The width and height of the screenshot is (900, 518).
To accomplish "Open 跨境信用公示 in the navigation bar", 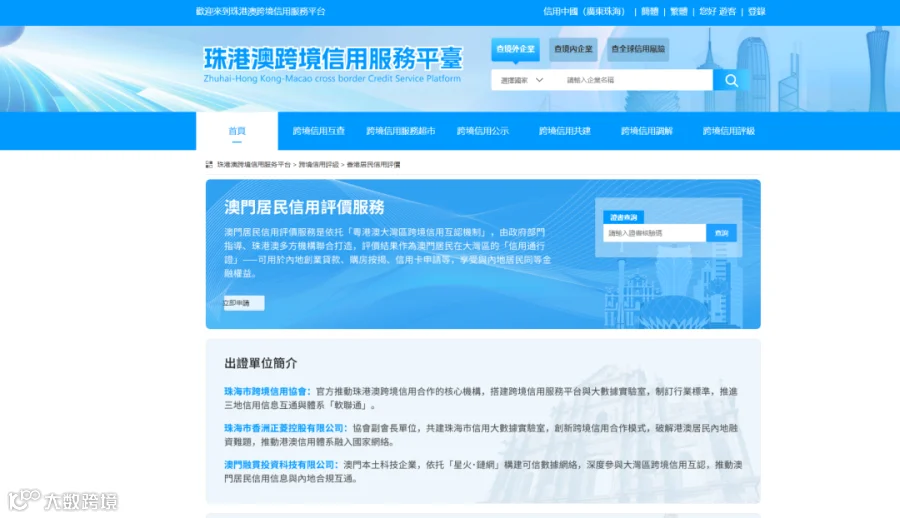I will tap(482, 131).
